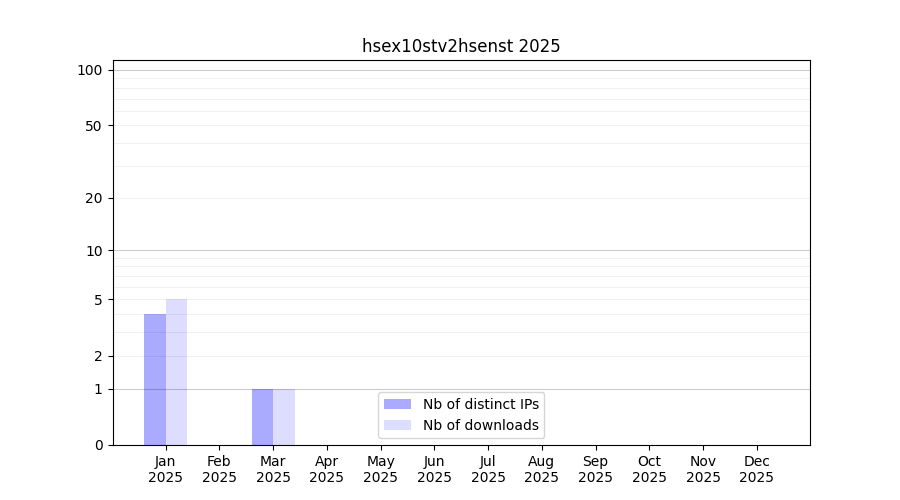Image resolution: width=900 pixels, height=500 pixels.
Task: Click the 0 y-axis tick label
Action: (98, 445)
